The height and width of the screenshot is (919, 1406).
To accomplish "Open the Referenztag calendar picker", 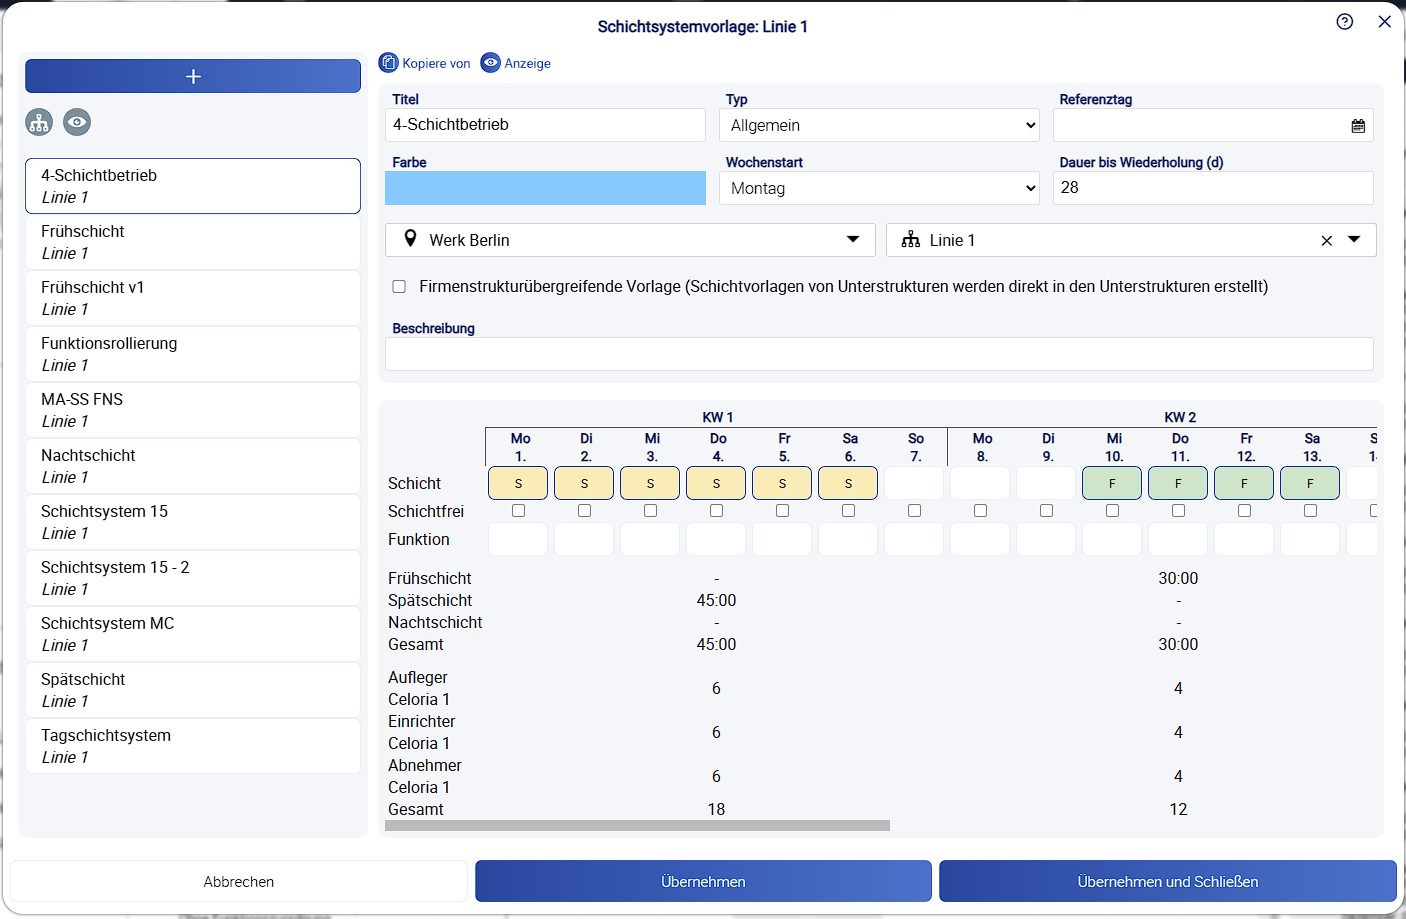I will tap(1358, 126).
